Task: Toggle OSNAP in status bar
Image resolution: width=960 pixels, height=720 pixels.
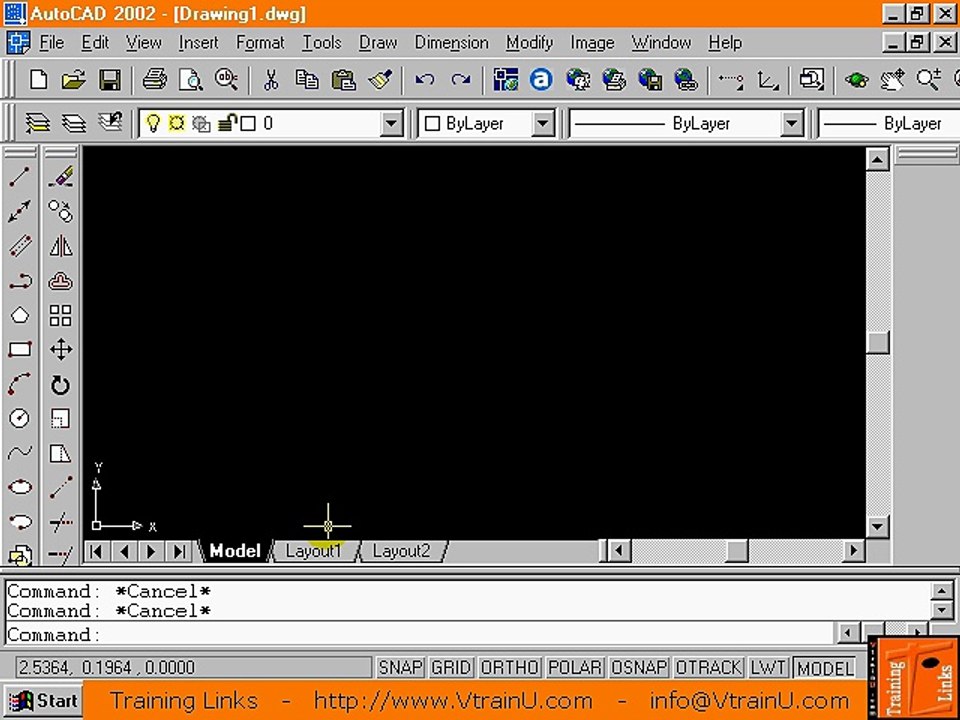Action: pyautogui.click(x=639, y=667)
